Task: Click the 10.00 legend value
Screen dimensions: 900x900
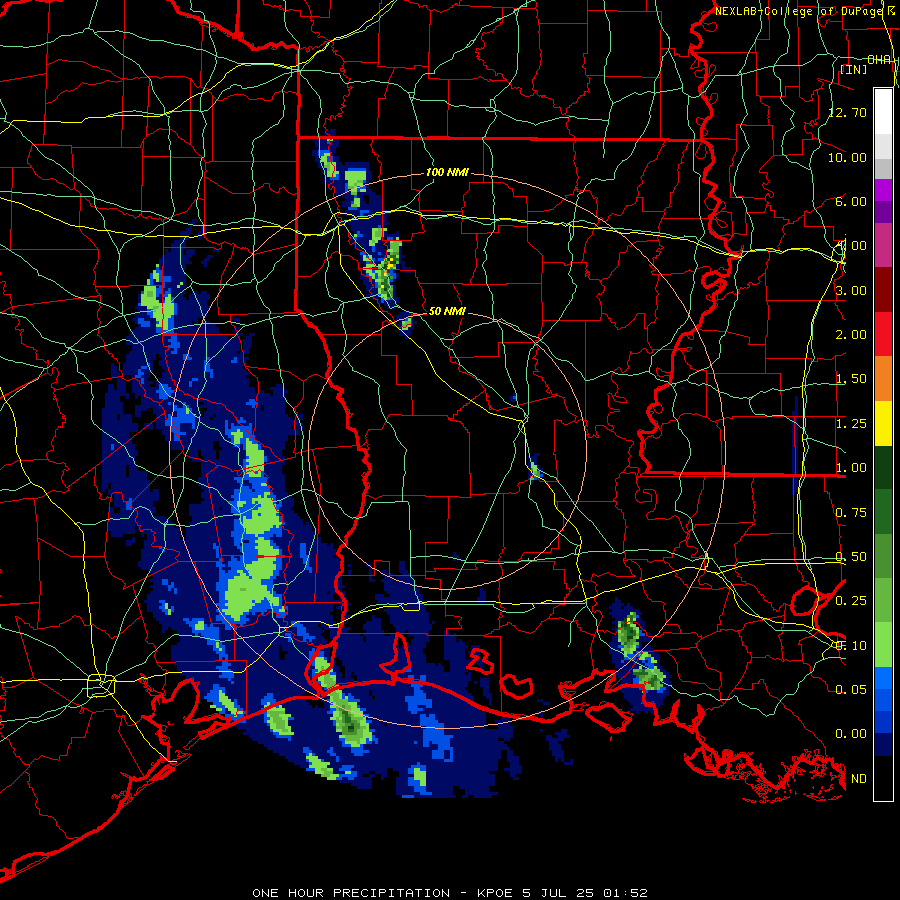Action: coord(848,157)
